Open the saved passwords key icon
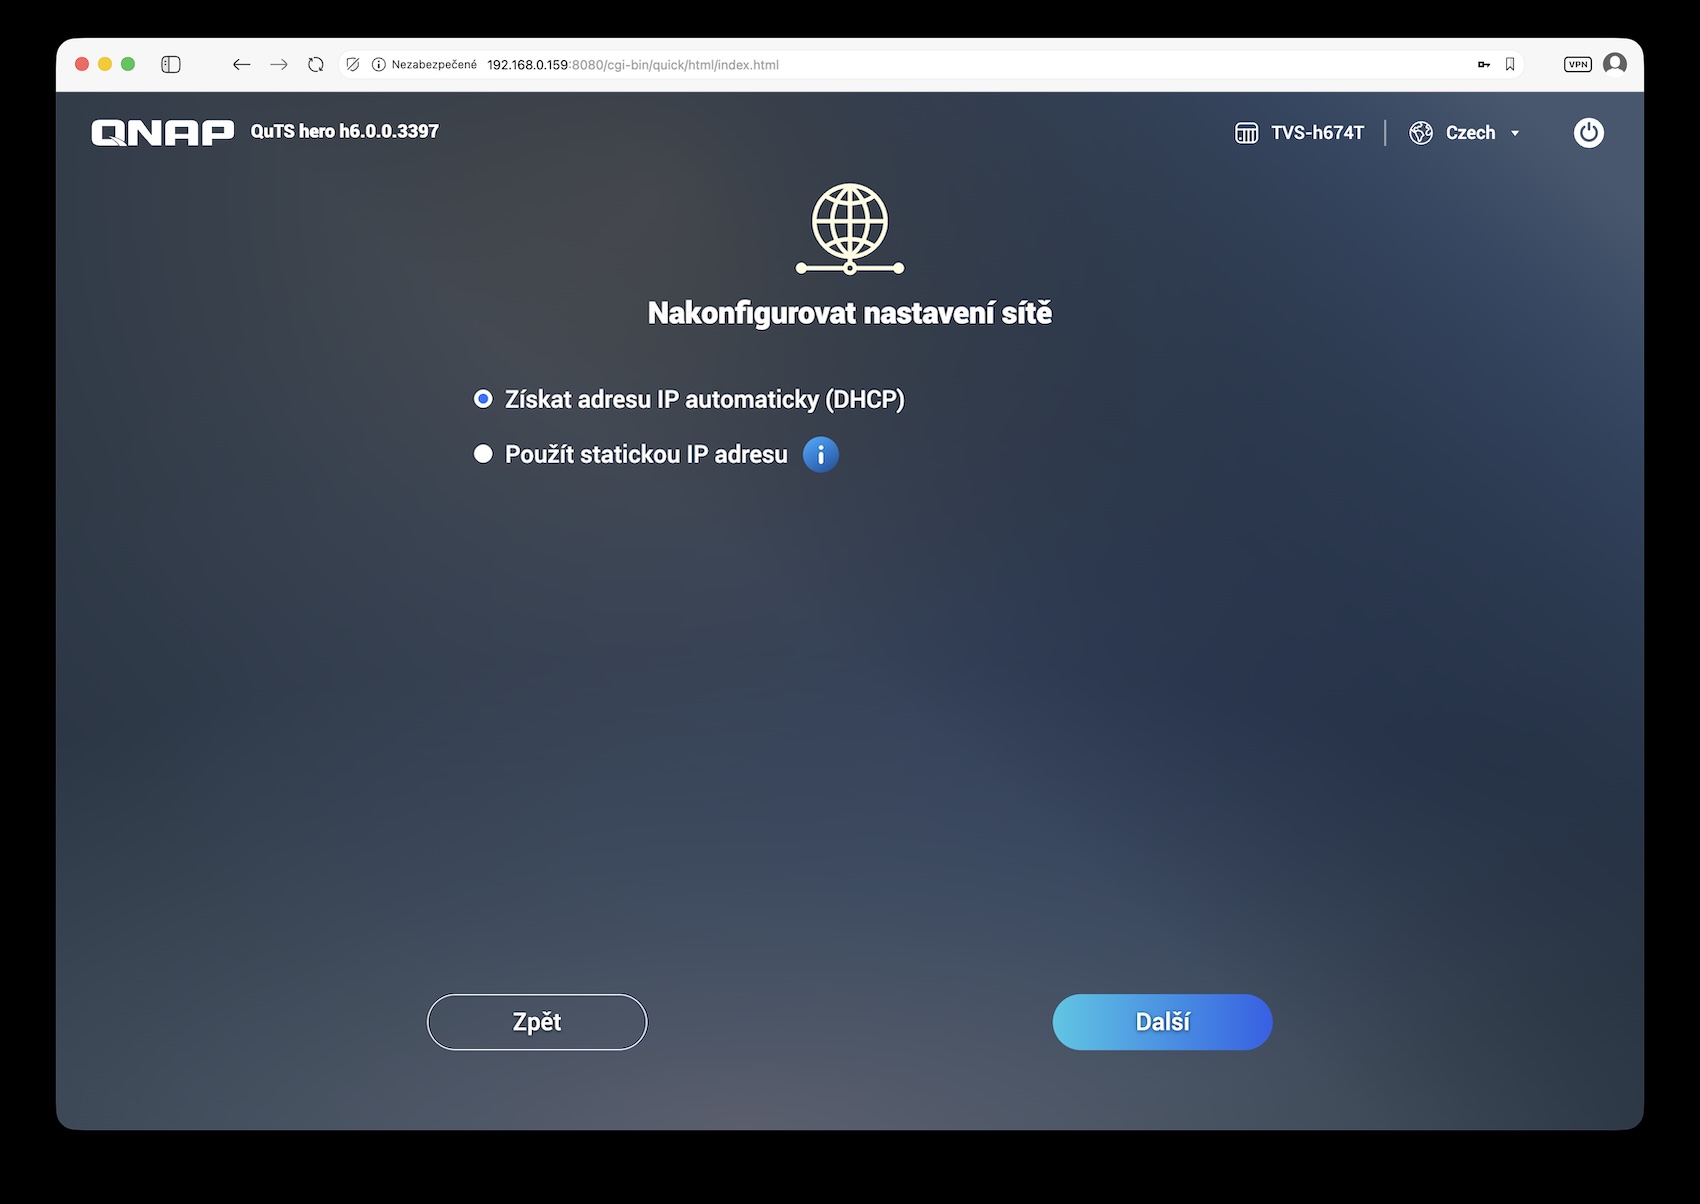 1484,64
